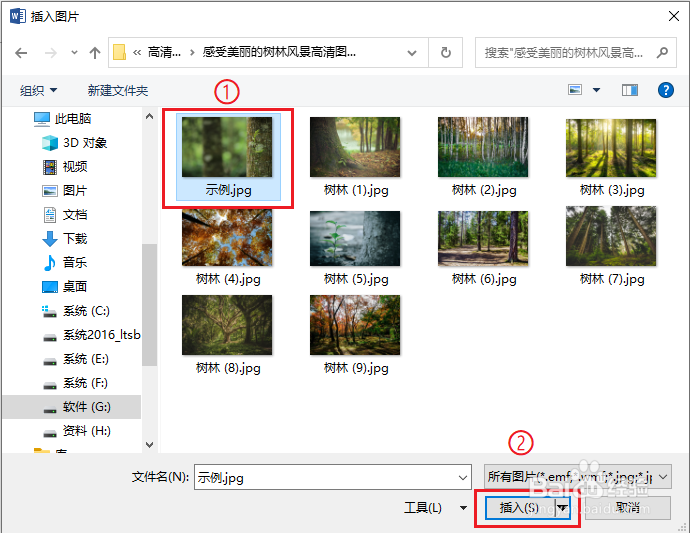
Task: Open the 组织 menu
Action: tap(38, 91)
